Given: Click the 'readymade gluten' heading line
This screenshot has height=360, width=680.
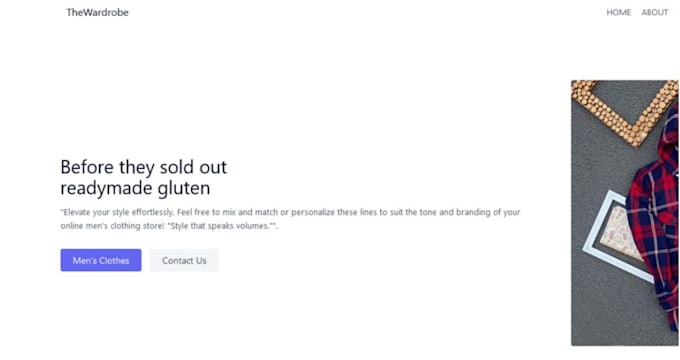Looking at the screenshot, I should click(135, 188).
